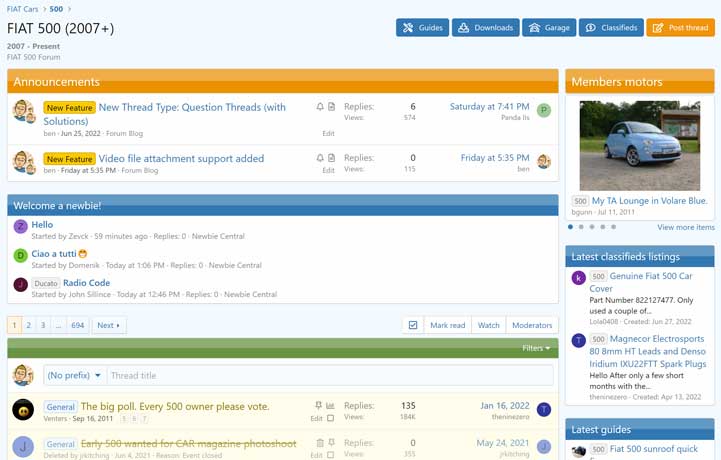721x460 pixels.
Task: Click the Watch forum button
Action: [488, 325]
